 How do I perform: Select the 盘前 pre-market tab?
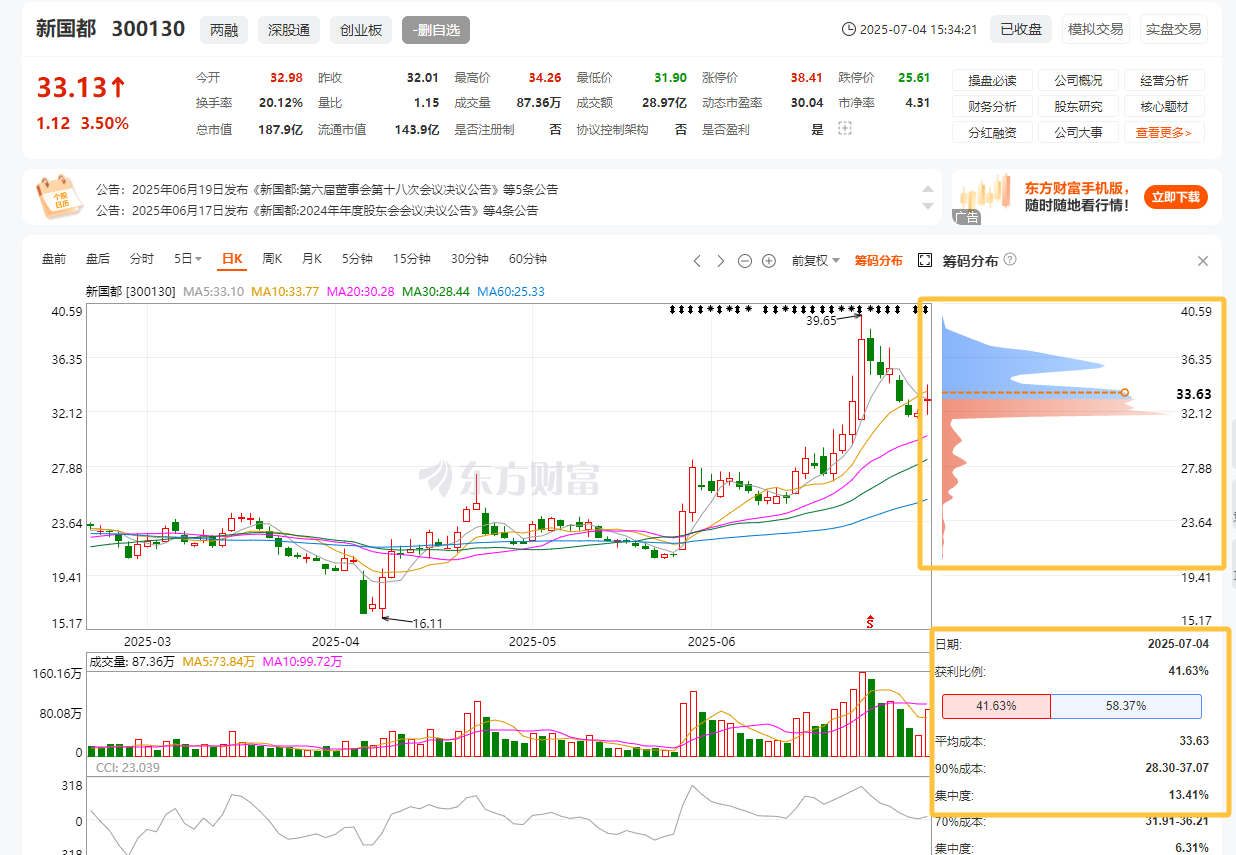click(x=54, y=259)
